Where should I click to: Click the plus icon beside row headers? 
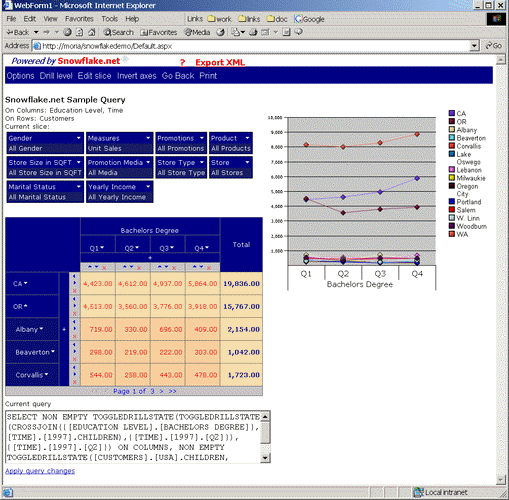pyautogui.click(x=64, y=329)
